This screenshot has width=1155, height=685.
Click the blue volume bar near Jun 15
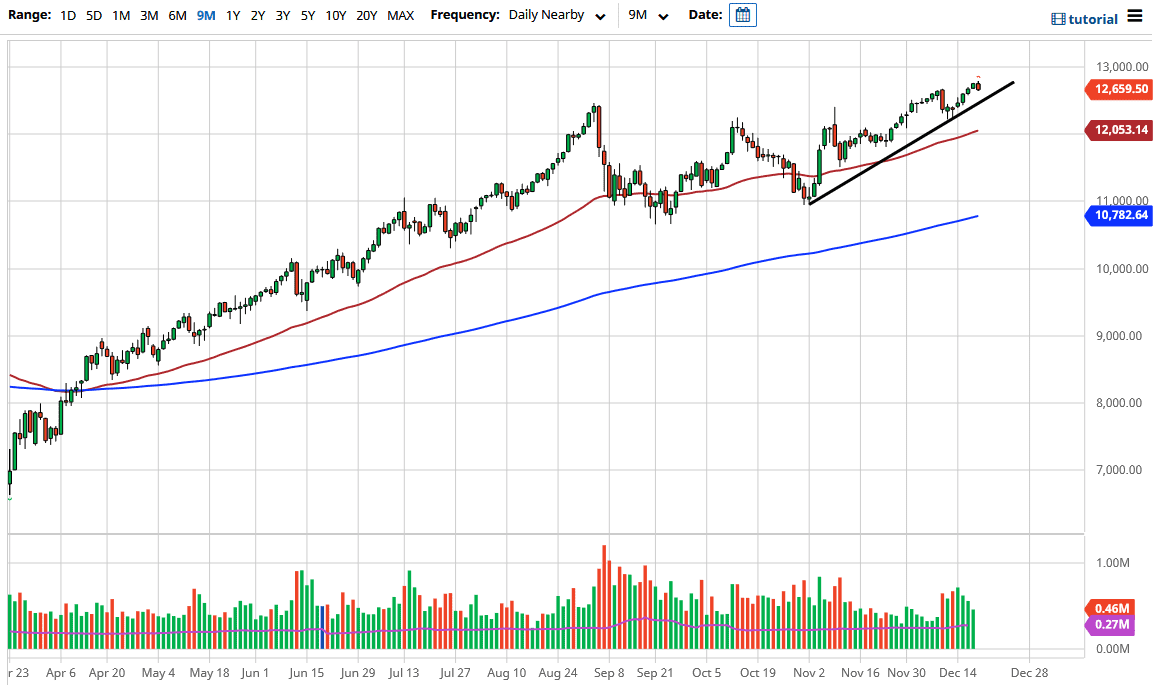click(x=323, y=628)
